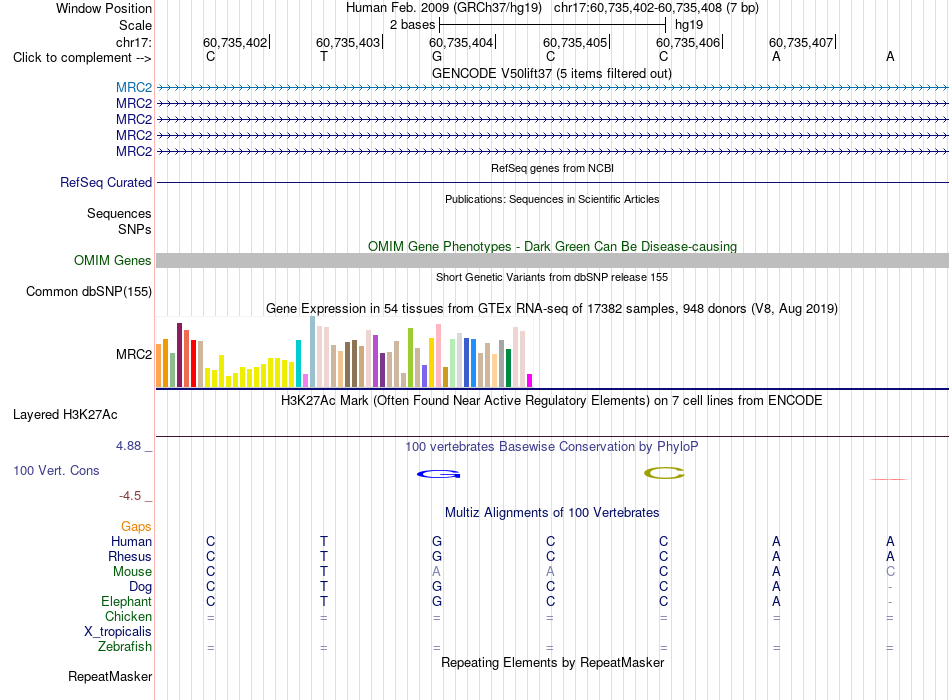
Task: Click the MRC2 label beside GTEx bar chart
Action: 134,354
